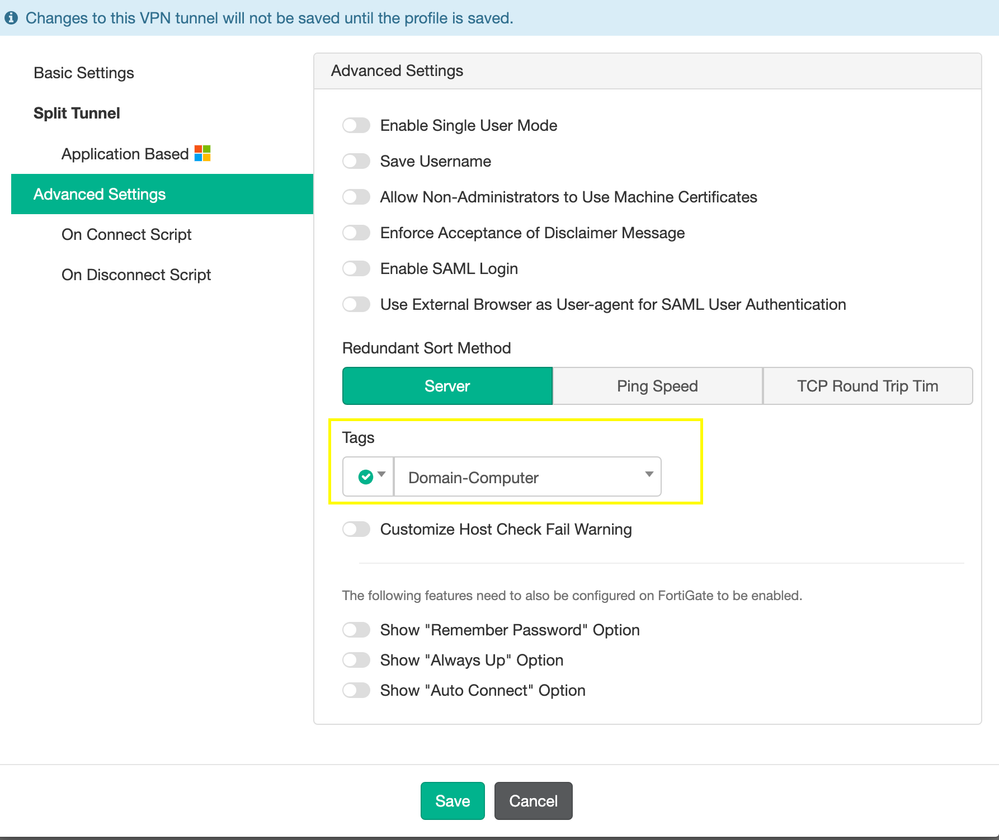Enable Customize Host Check Fail Warning

point(356,530)
